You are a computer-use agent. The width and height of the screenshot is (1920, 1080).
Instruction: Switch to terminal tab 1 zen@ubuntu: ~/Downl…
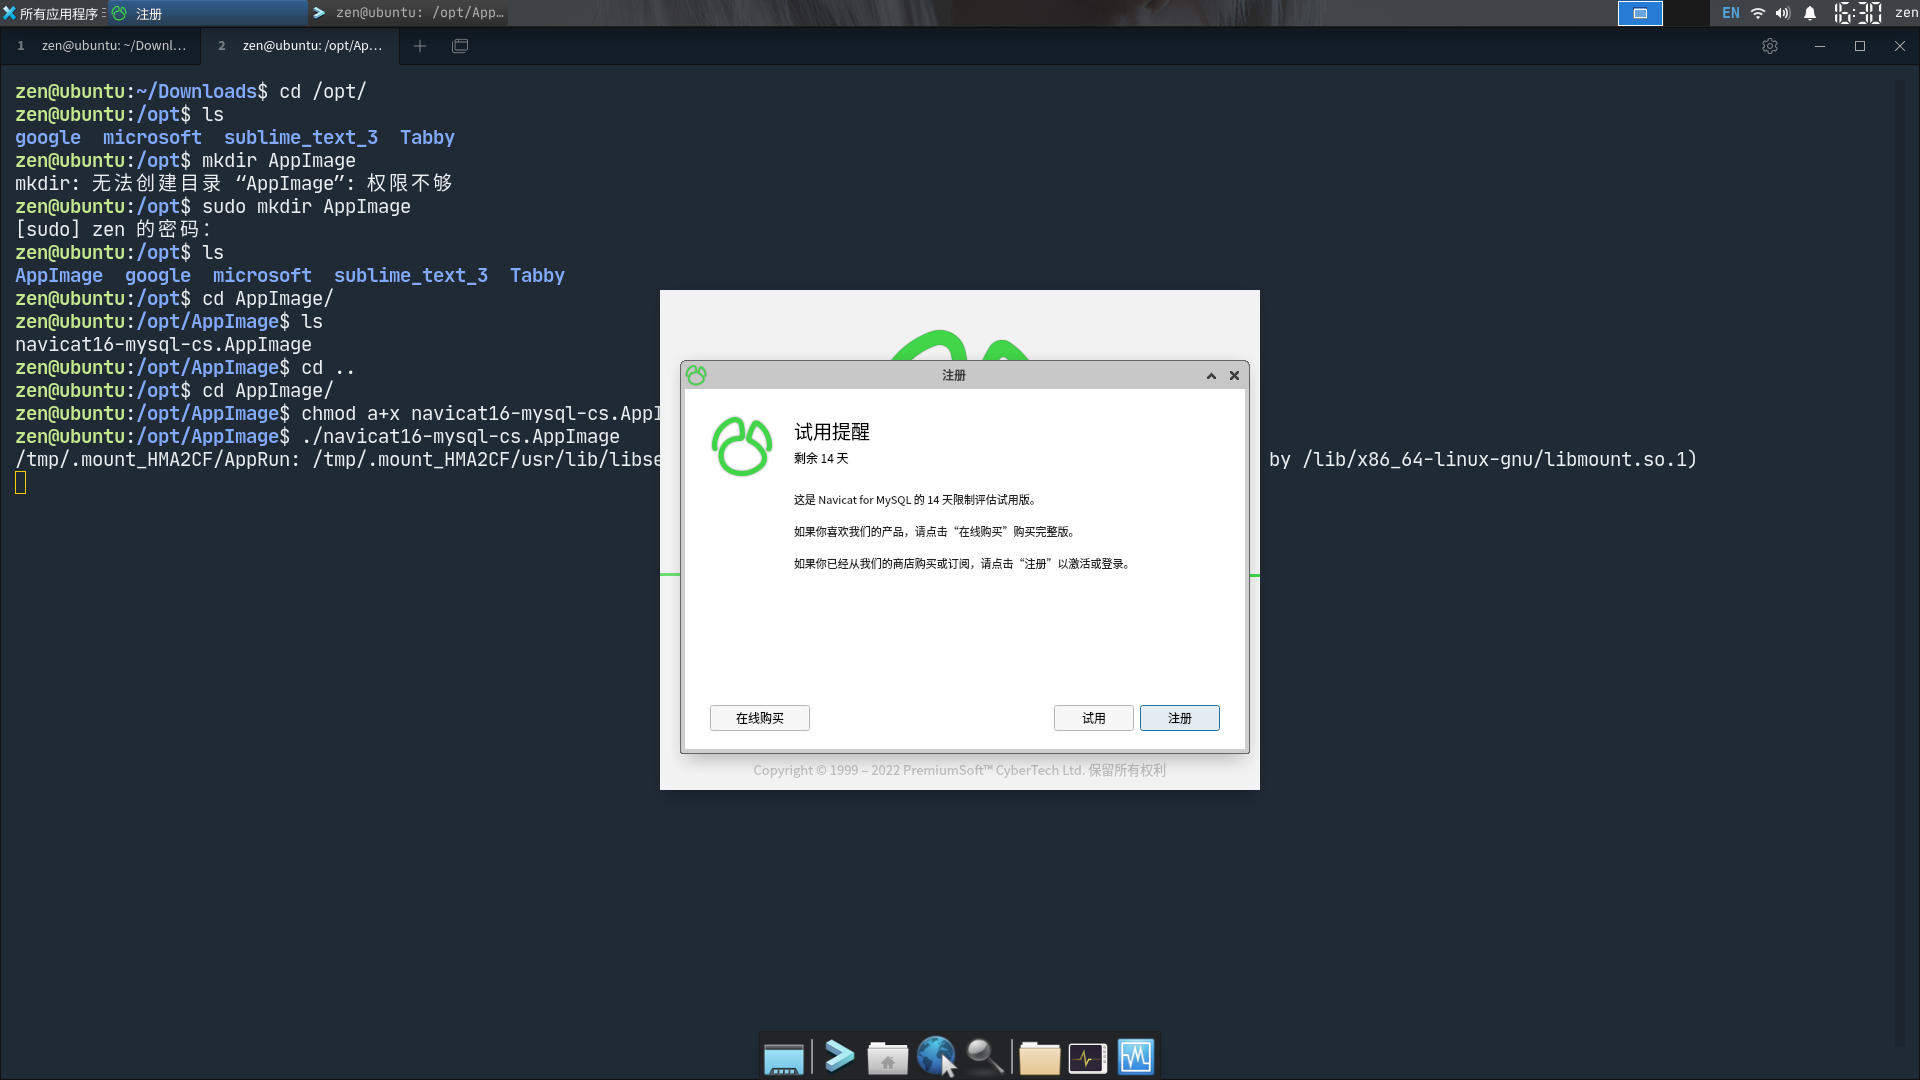(x=101, y=46)
